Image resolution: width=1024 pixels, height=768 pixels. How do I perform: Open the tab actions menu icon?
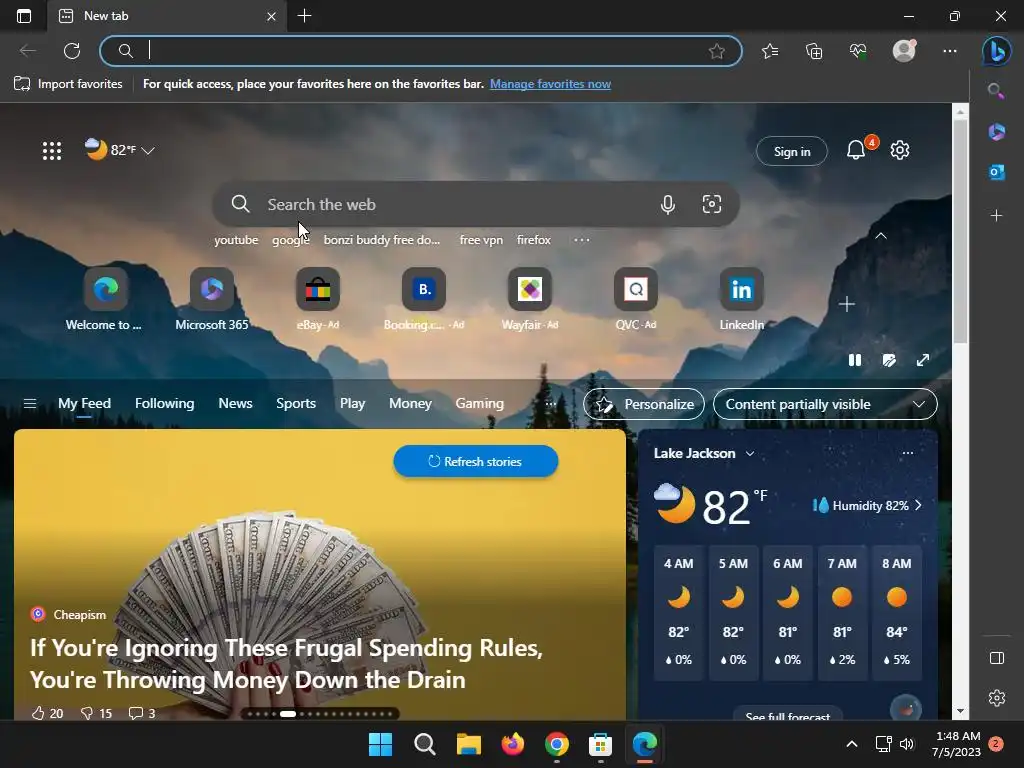(24, 16)
